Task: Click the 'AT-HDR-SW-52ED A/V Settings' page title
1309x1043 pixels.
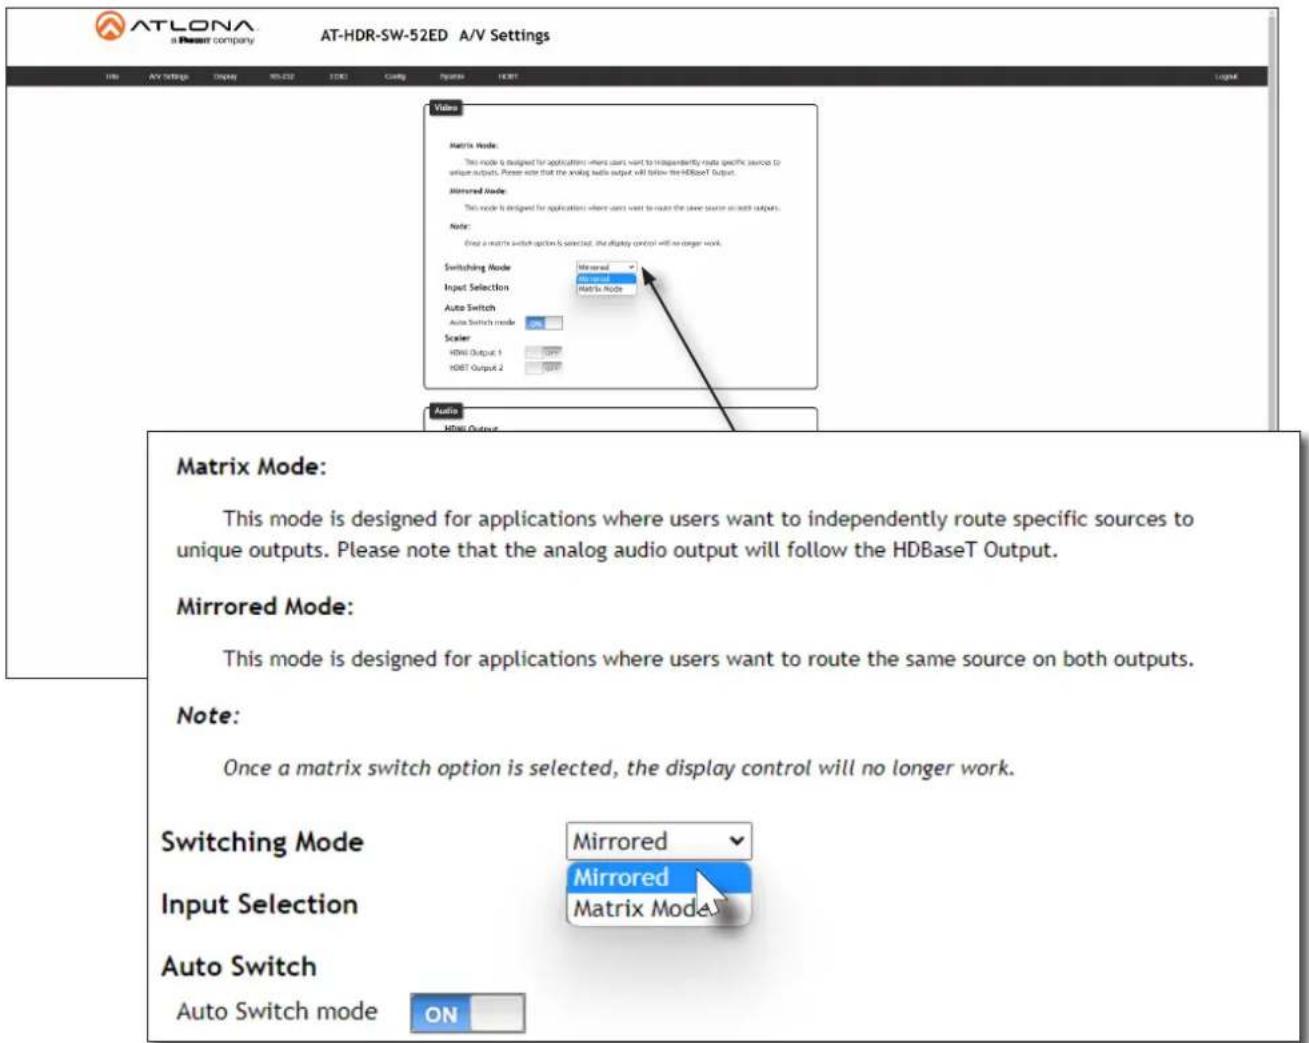Action: [x=435, y=35]
